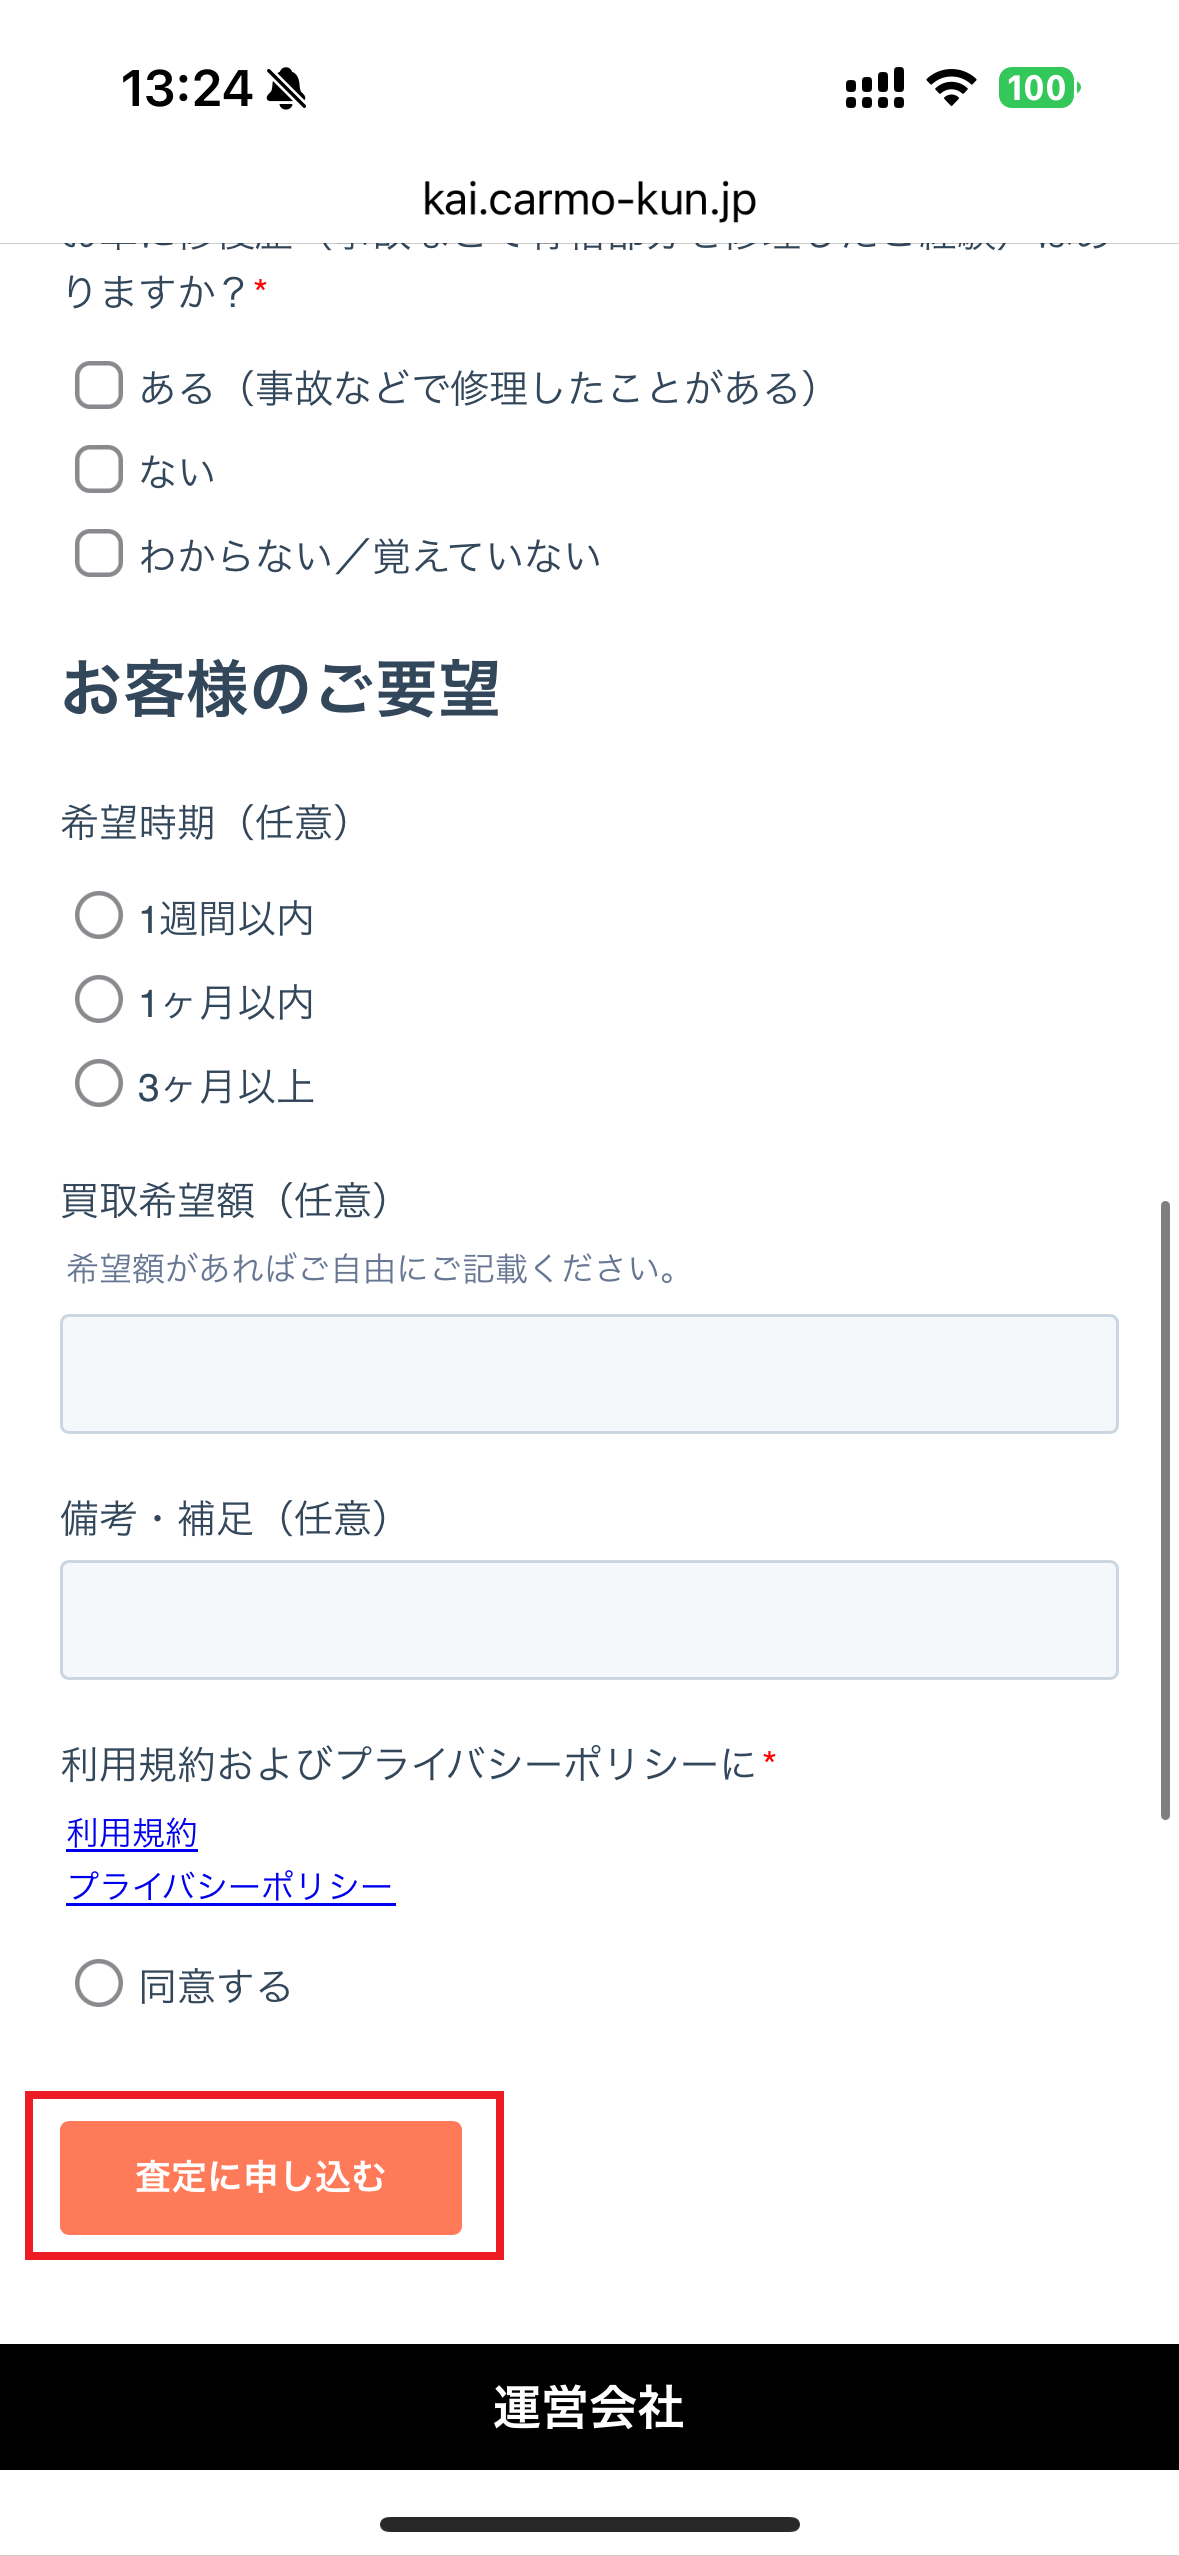
Task: Select the 1ヶ月以内 radio option
Action: pos(99,1000)
